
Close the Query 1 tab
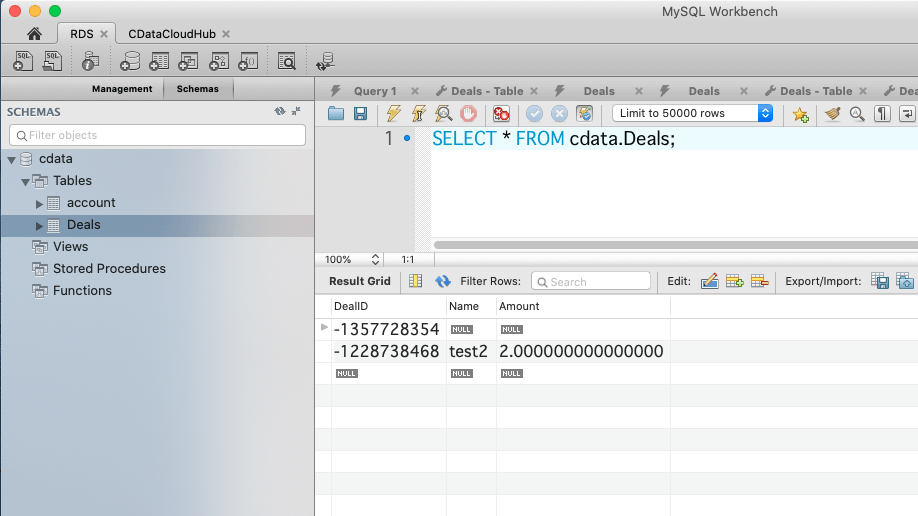point(415,91)
